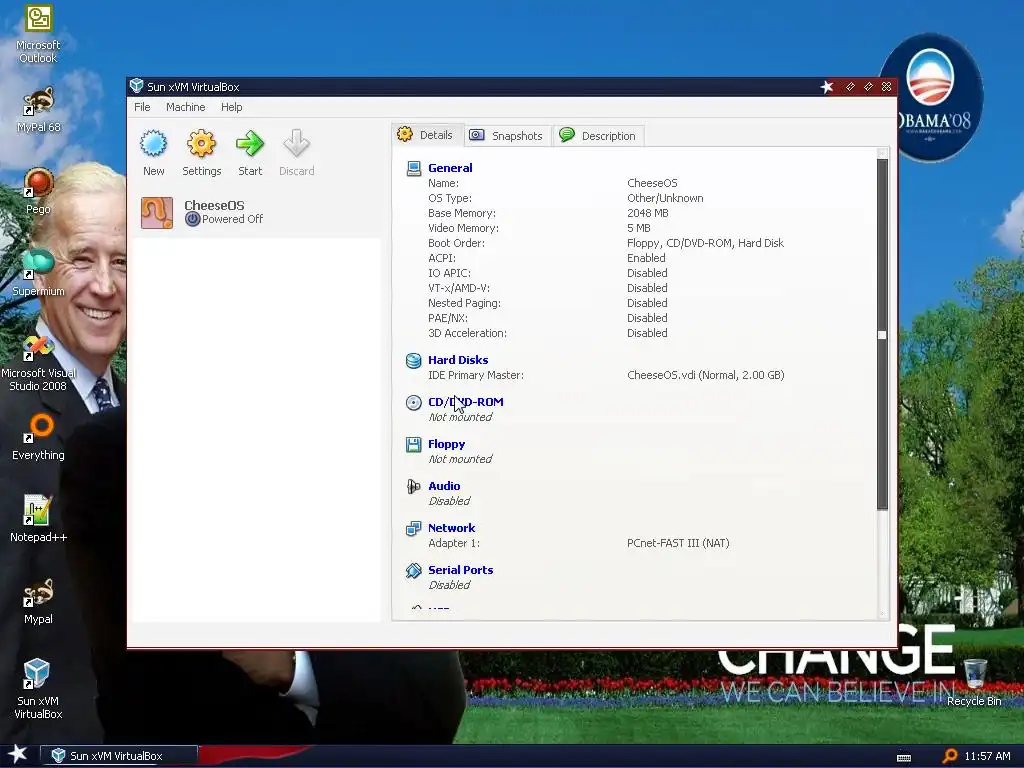The width and height of the screenshot is (1024, 768).
Task: Click the CheeseOS.vdi hard disk value
Action: tap(705, 375)
